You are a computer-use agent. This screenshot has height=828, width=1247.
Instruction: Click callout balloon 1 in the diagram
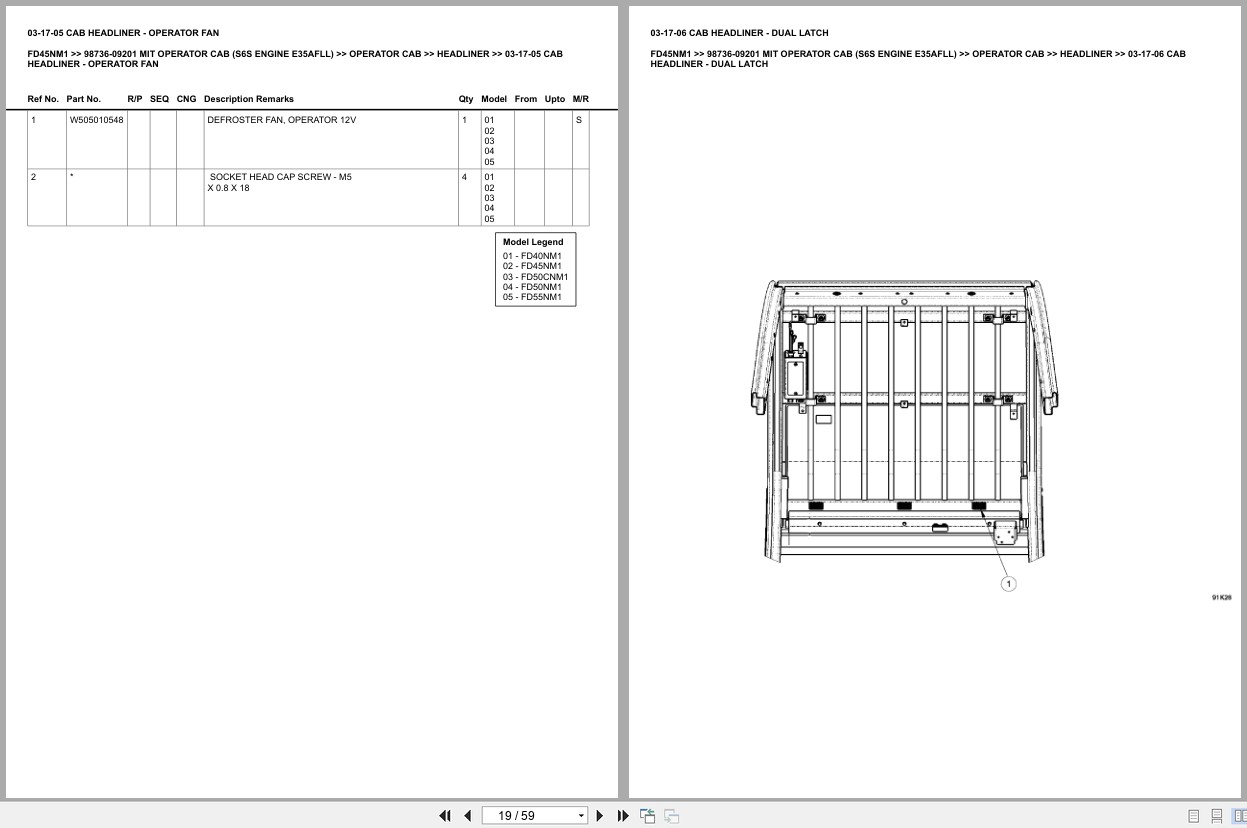(1008, 584)
